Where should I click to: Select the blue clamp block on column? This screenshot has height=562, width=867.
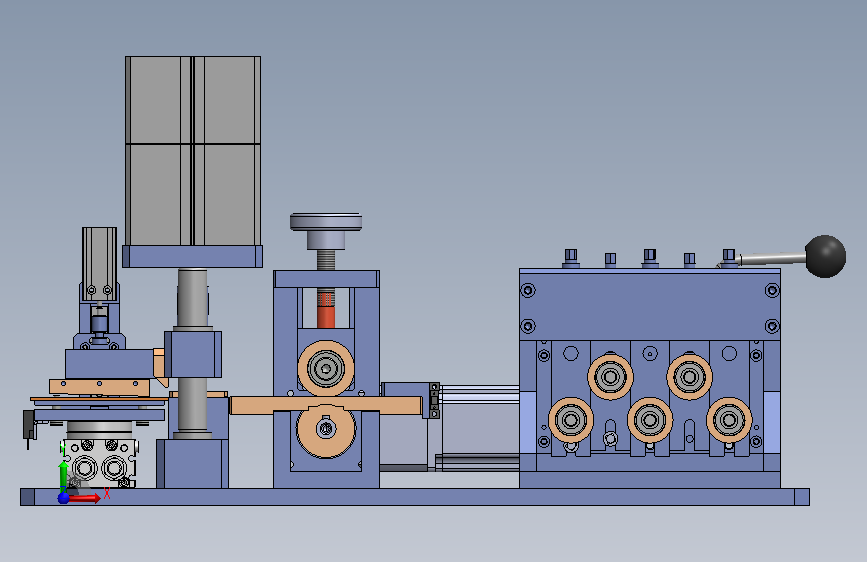coord(193,354)
